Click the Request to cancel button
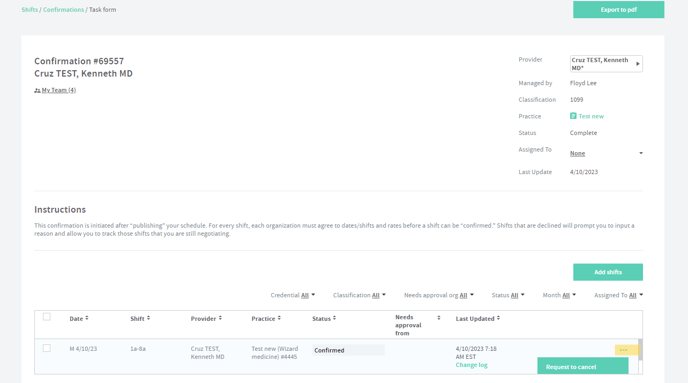This screenshot has width=688, height=383. pyautogui.click(x=583, y=366)
